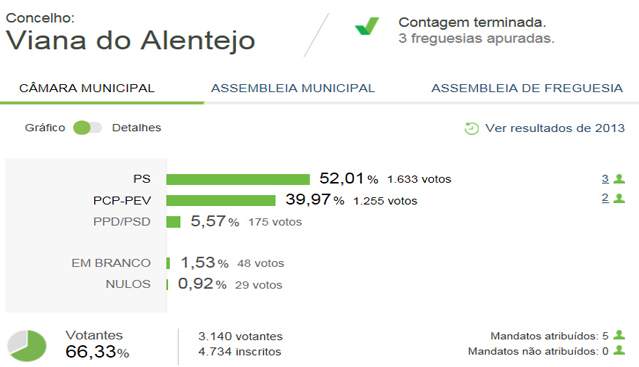639x367 pixels.
Task: Switch to the Assembleia de Freguesia tab
Action: pyautogui.click(x=527, y=88)
